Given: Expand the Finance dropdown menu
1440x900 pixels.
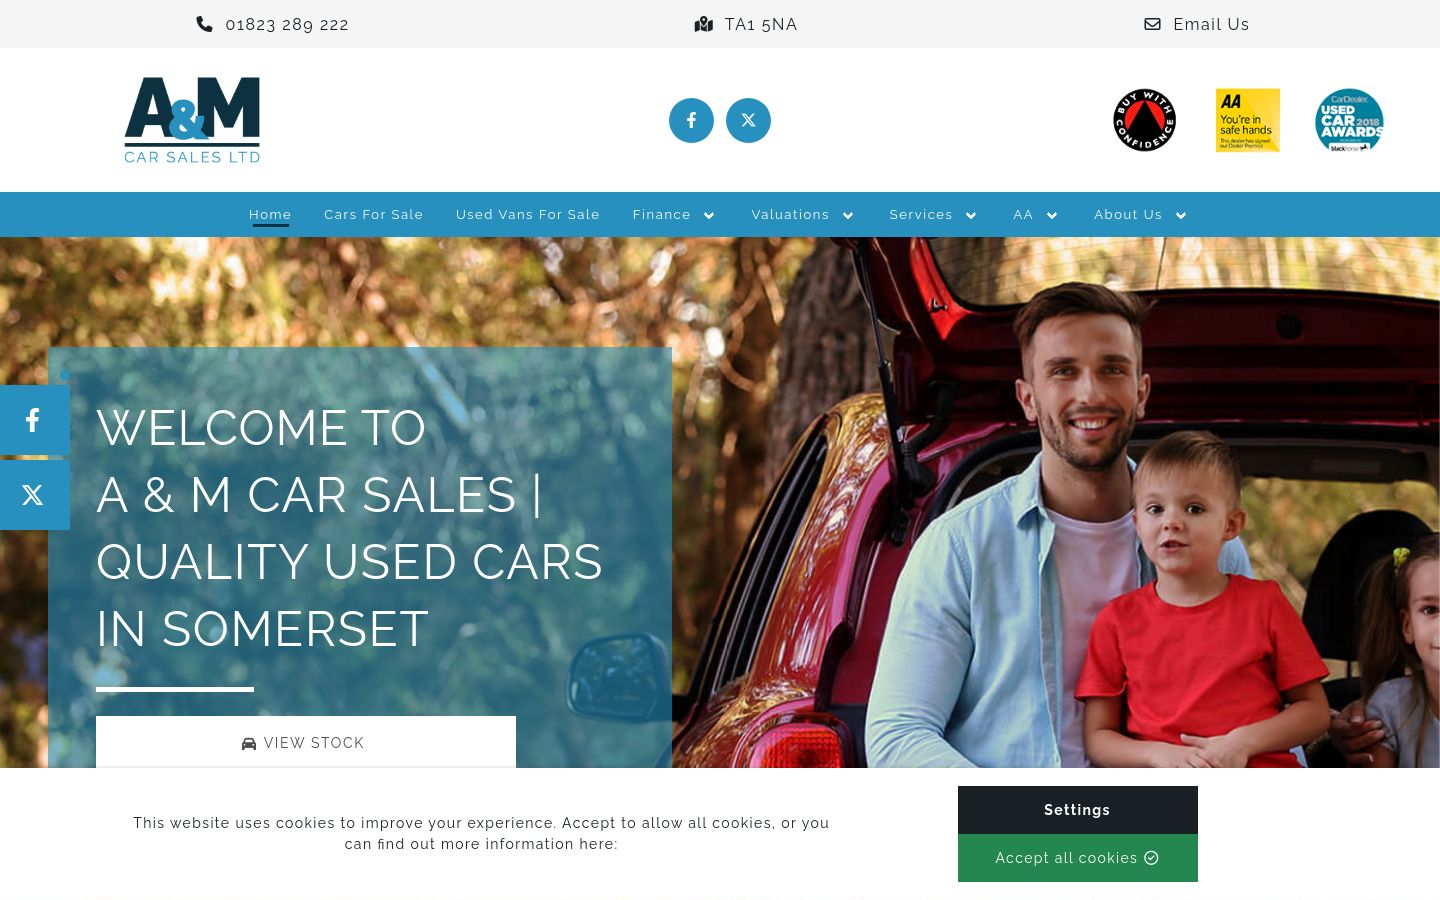Looking at the screenshot, I should (x=674, y=215).
